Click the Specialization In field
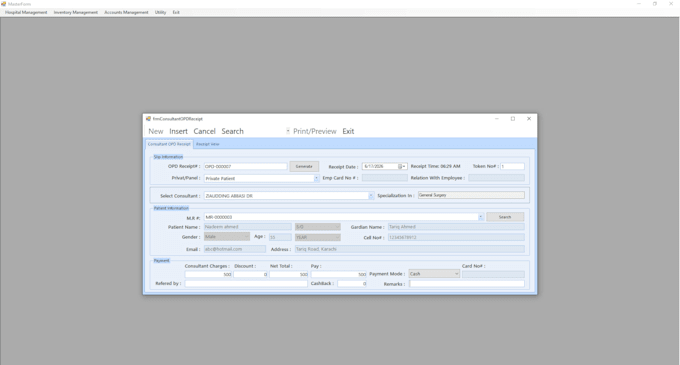 pyautogui.click(x=471, y=195)
